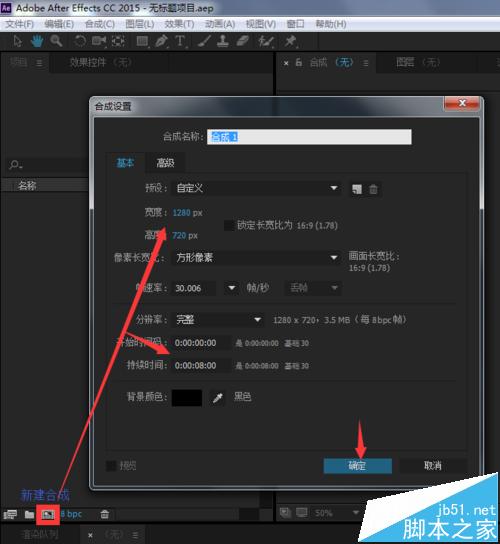Open the 窗口 menu
Image resolution: width=500 pixels, height=544 pixels.
click(295, 24)
